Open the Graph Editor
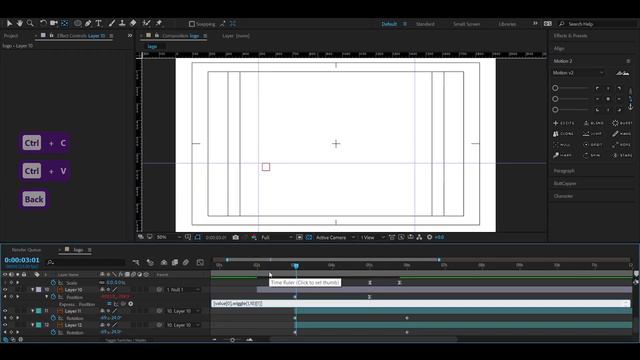 click(200, 262)
